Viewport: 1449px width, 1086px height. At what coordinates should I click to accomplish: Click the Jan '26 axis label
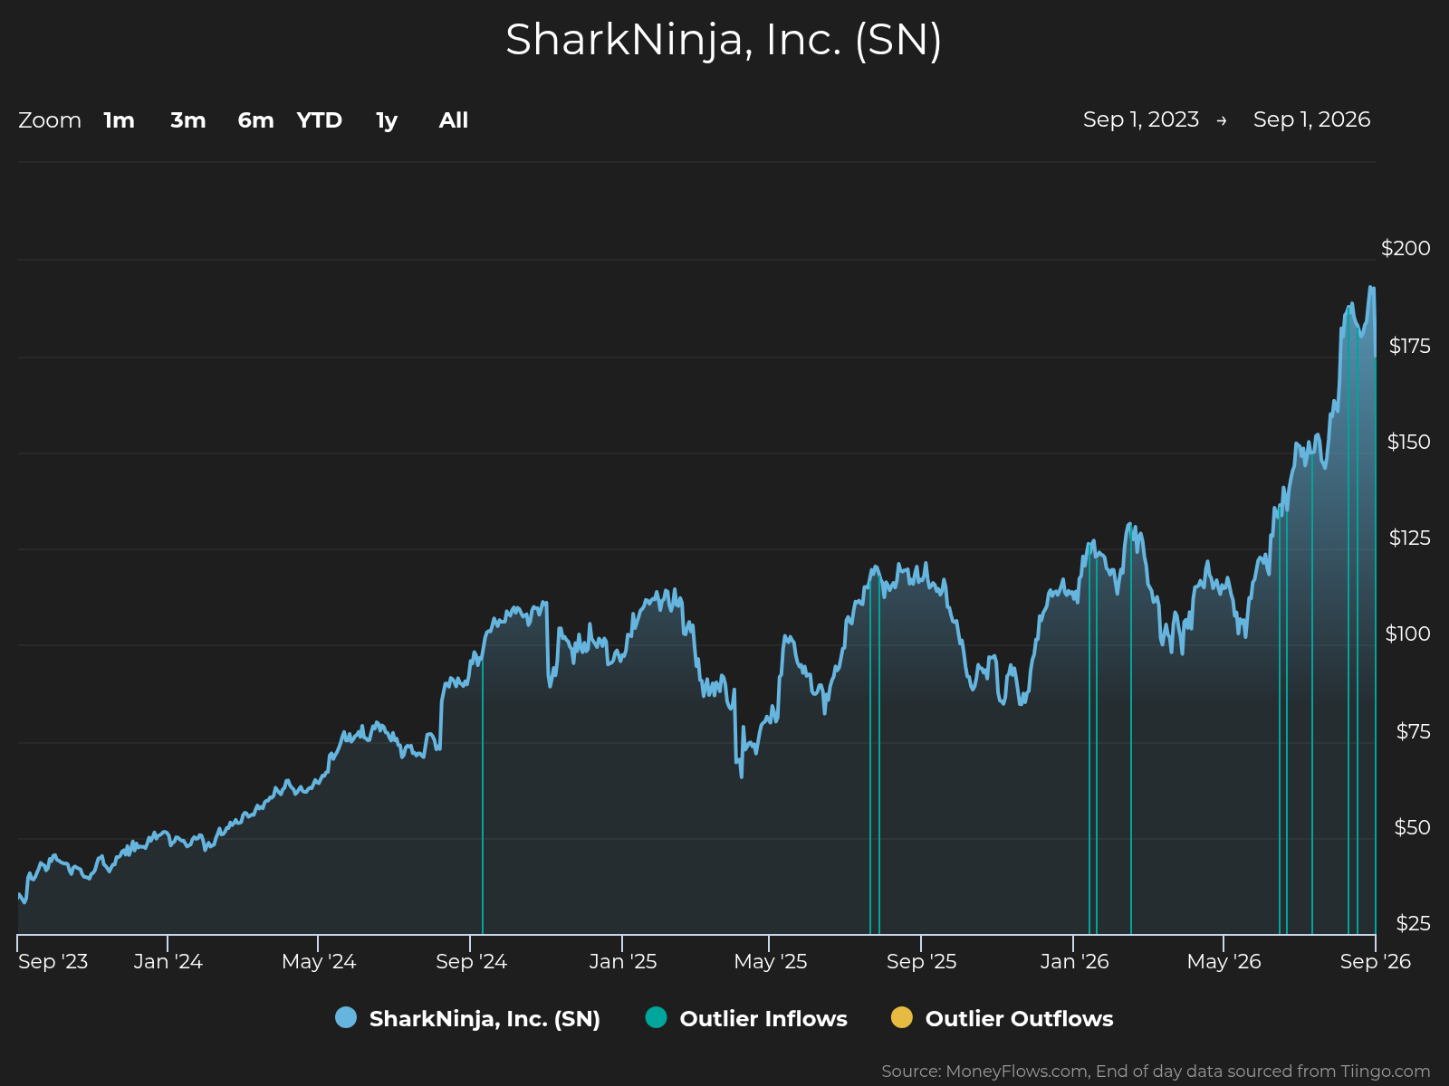pyautogui.click(x=1074, y=961)
